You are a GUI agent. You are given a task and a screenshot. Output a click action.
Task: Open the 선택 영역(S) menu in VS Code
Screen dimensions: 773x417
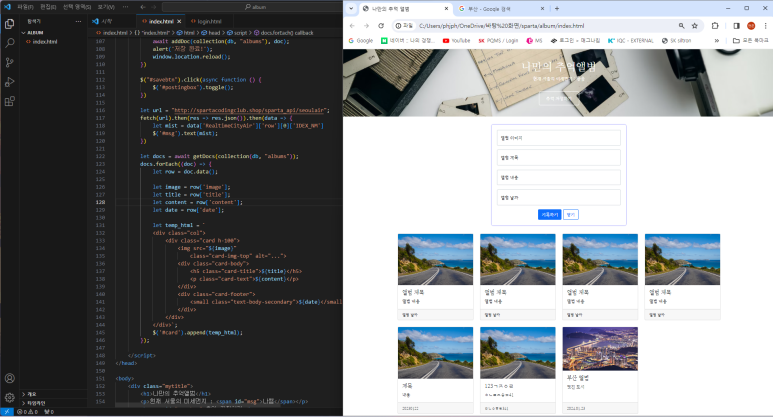coord(76,7)
